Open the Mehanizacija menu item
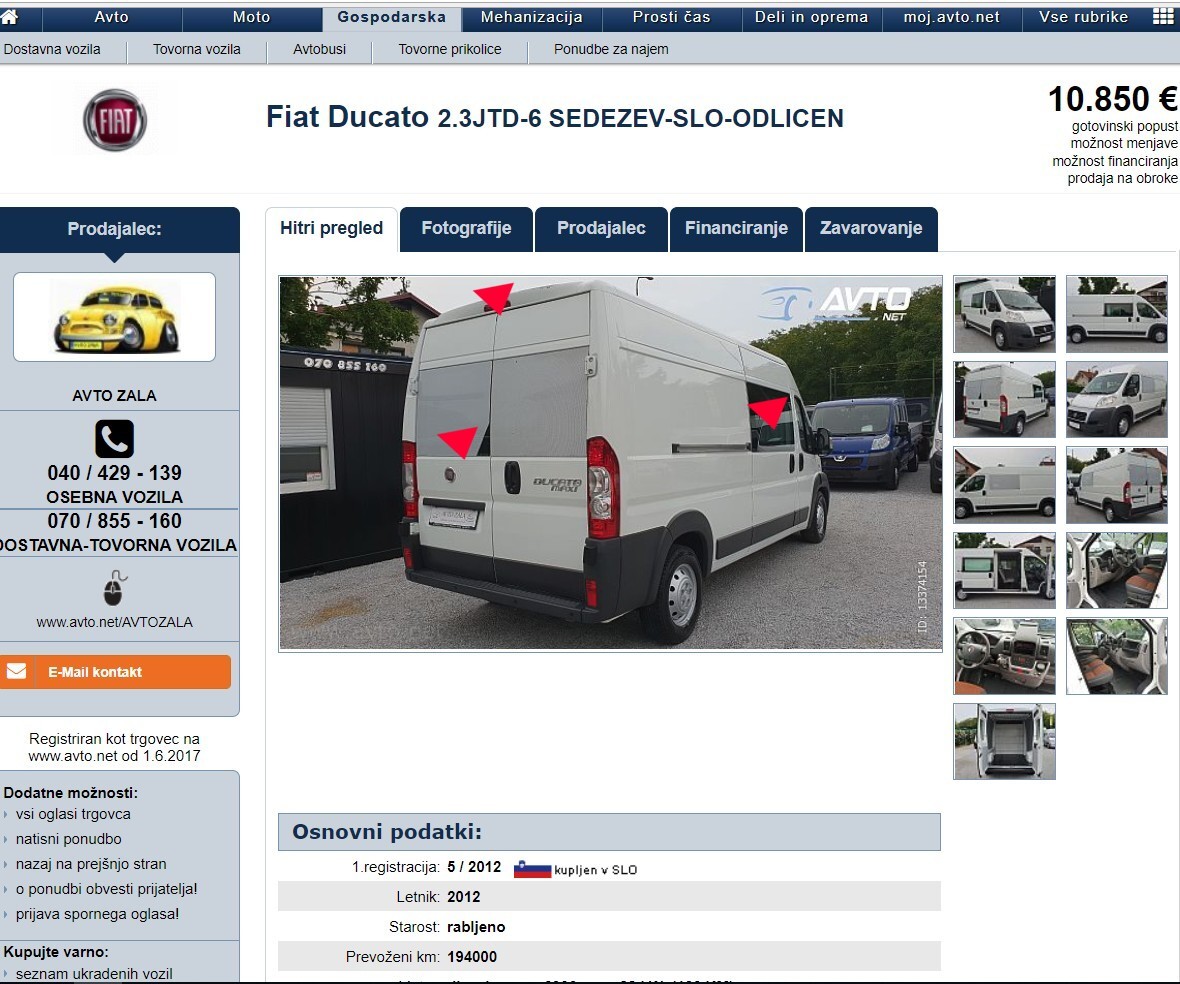1180x984 pixels. click(x=531, y=17)
